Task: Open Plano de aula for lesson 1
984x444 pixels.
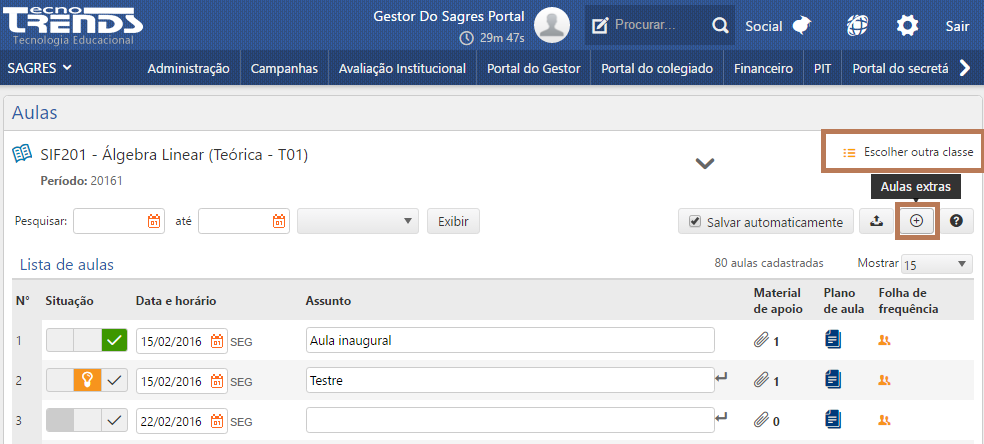Action: (x=833, y=341)
